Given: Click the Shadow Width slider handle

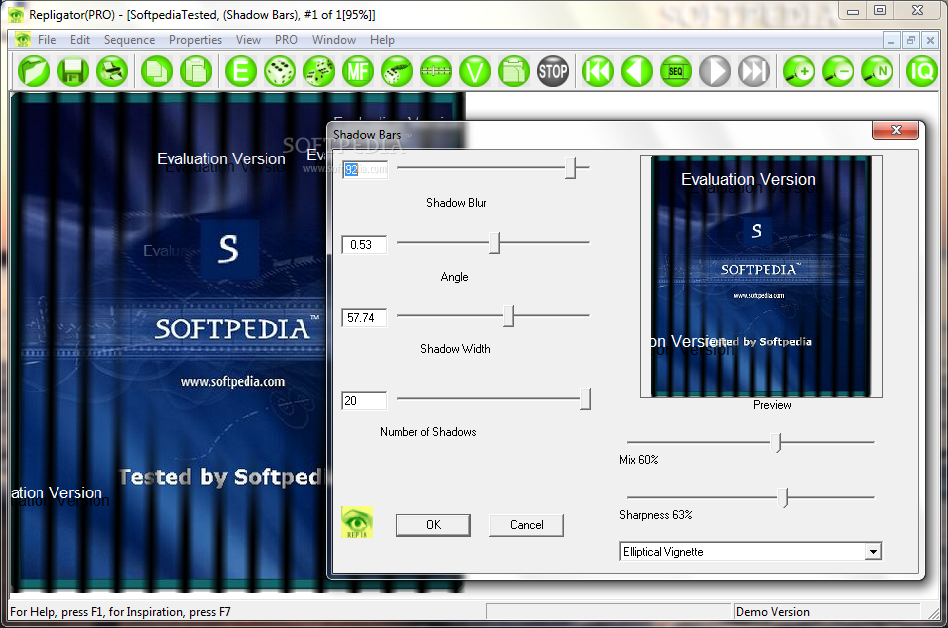Looking at the screenshot, I should coord(508,316).
